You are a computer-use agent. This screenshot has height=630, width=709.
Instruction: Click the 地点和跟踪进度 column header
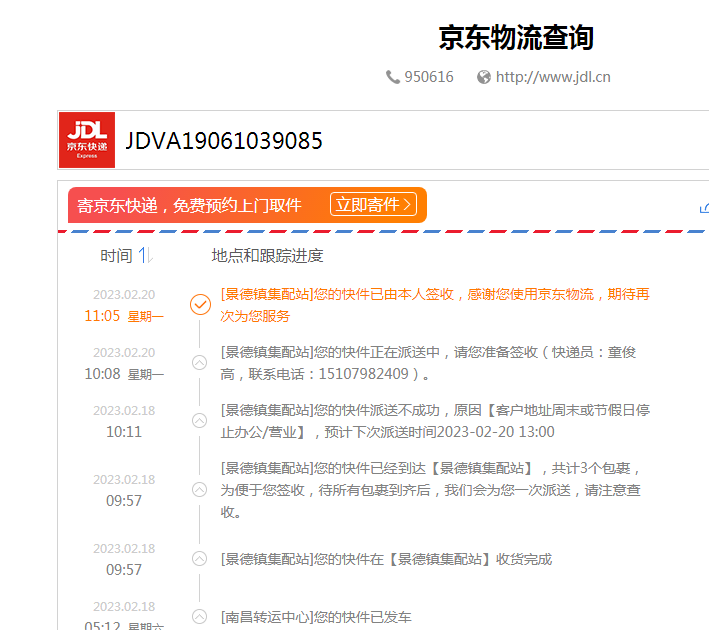pos(267,256)
